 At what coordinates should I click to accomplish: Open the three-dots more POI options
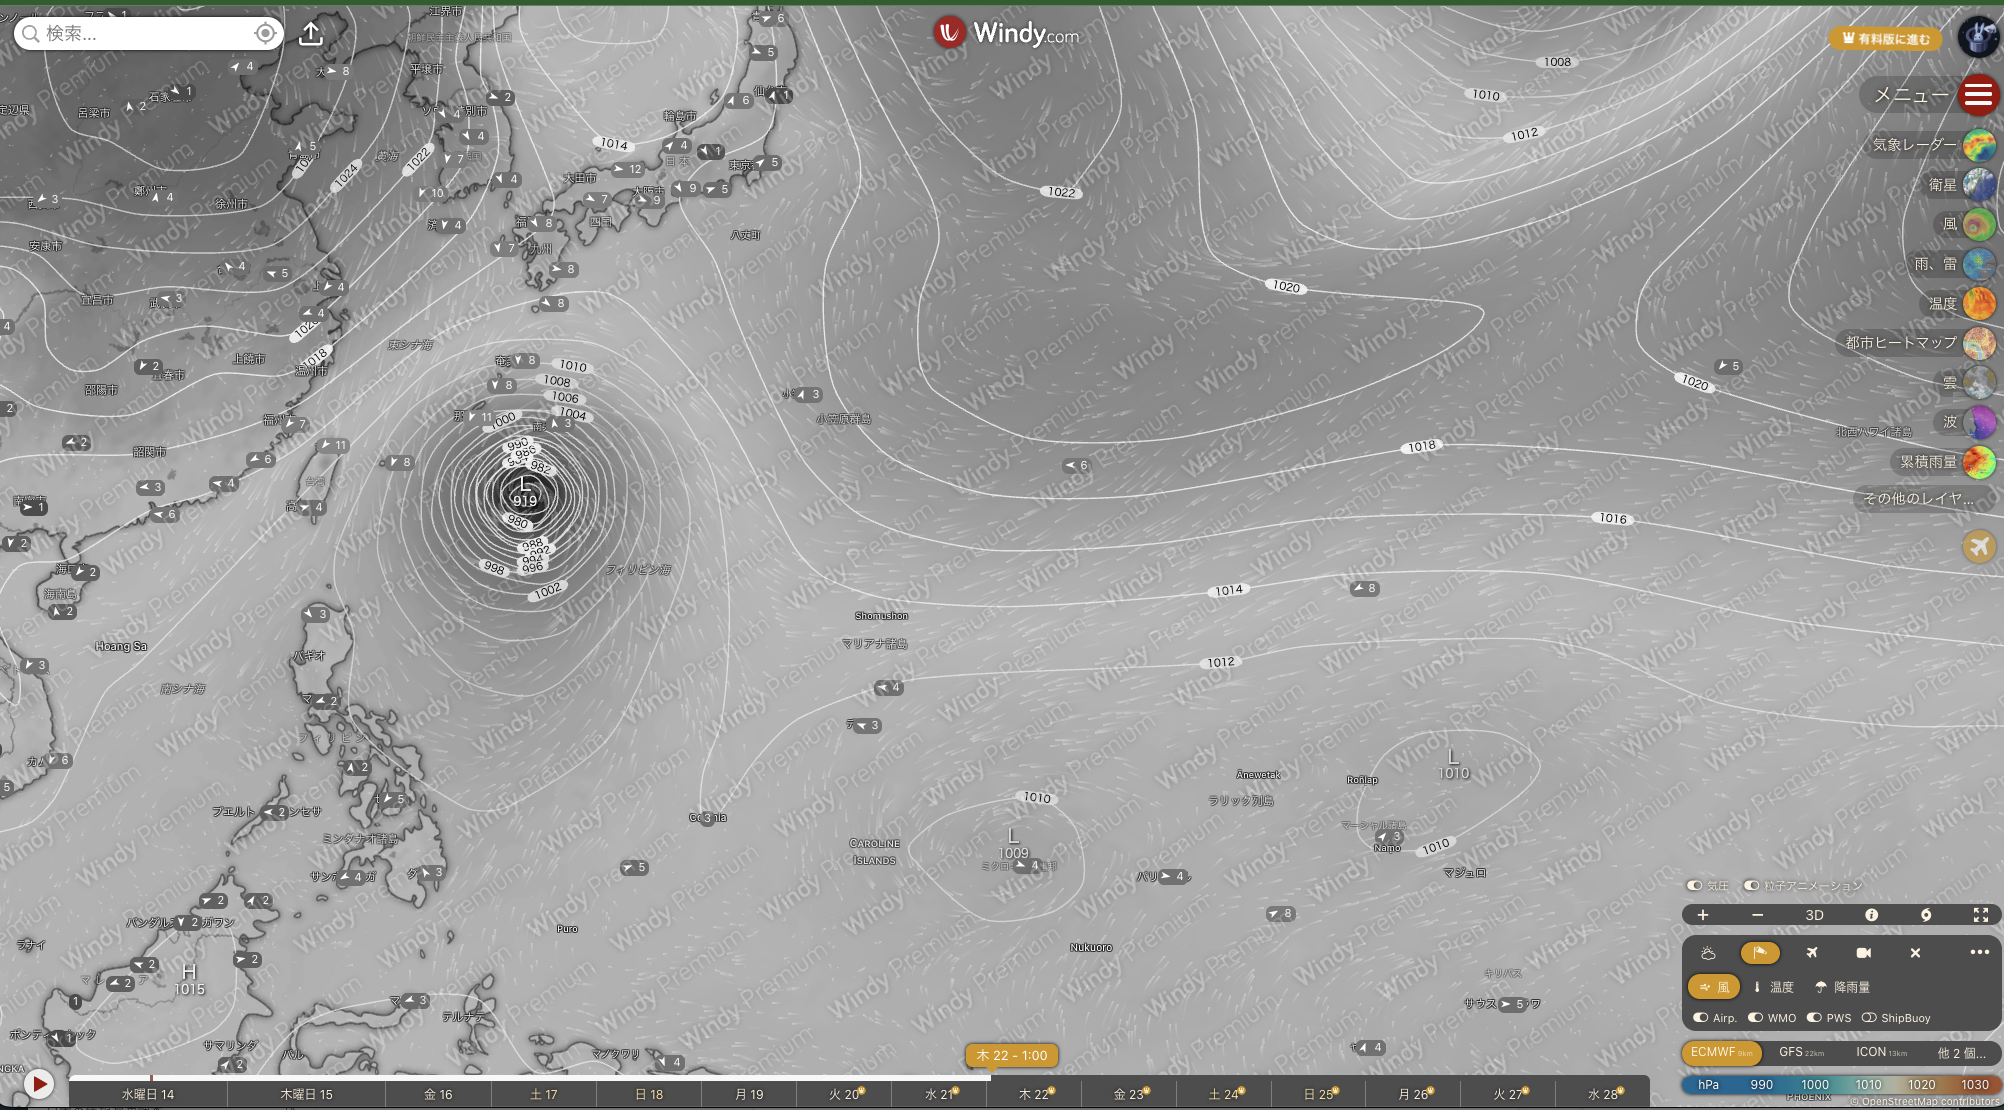click(1979, 952)
